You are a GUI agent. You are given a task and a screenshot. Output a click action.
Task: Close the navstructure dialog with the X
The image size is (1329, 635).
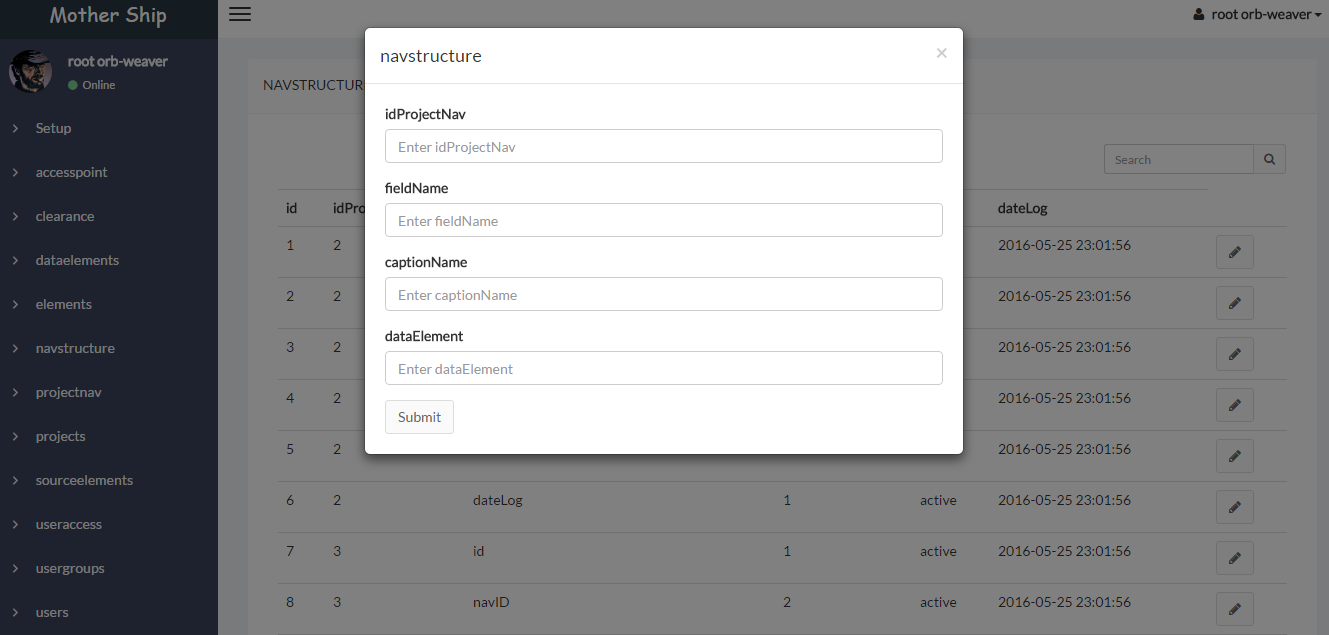pos(941,53)
